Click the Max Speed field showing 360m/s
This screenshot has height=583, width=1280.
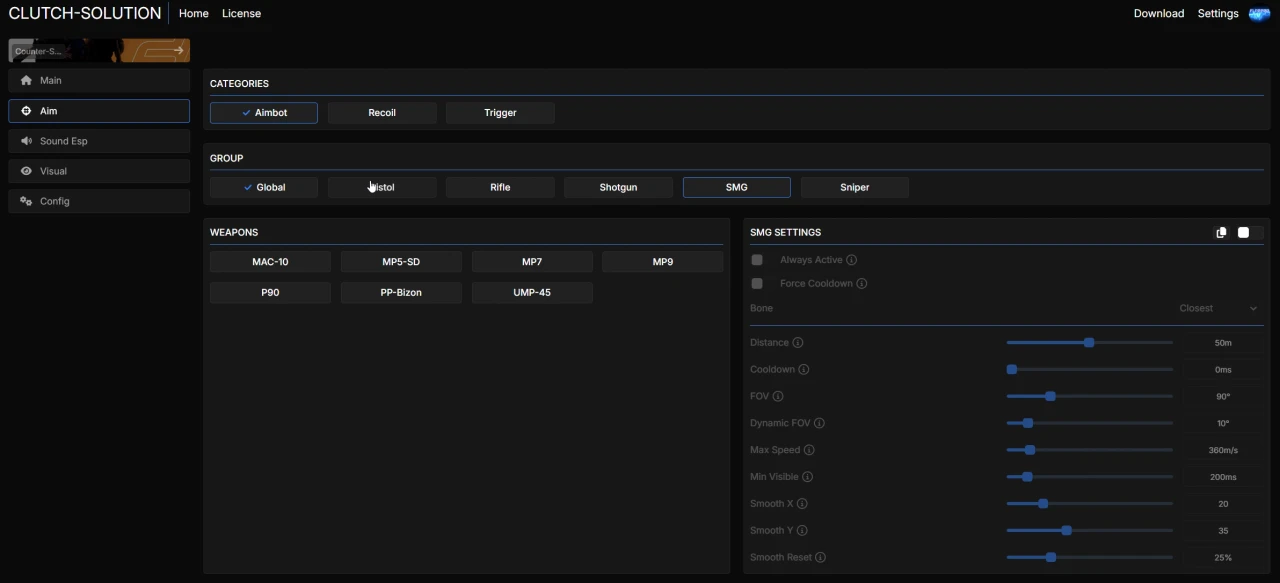(x=1223, y=451)
